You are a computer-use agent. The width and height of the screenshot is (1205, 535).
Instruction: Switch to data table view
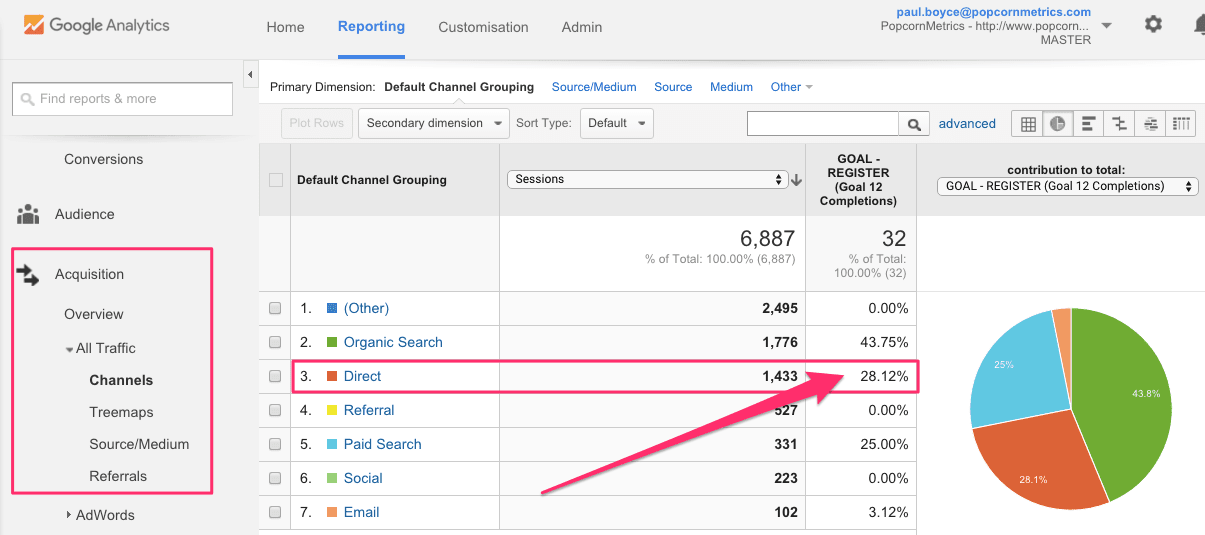coord(1027,124)
